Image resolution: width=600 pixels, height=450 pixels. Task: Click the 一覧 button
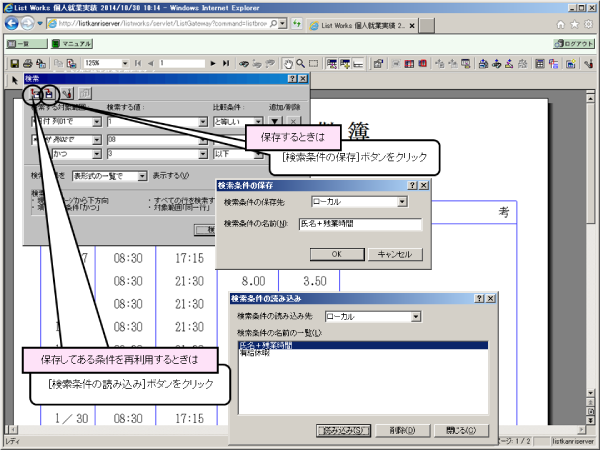[x=26, y=44]
